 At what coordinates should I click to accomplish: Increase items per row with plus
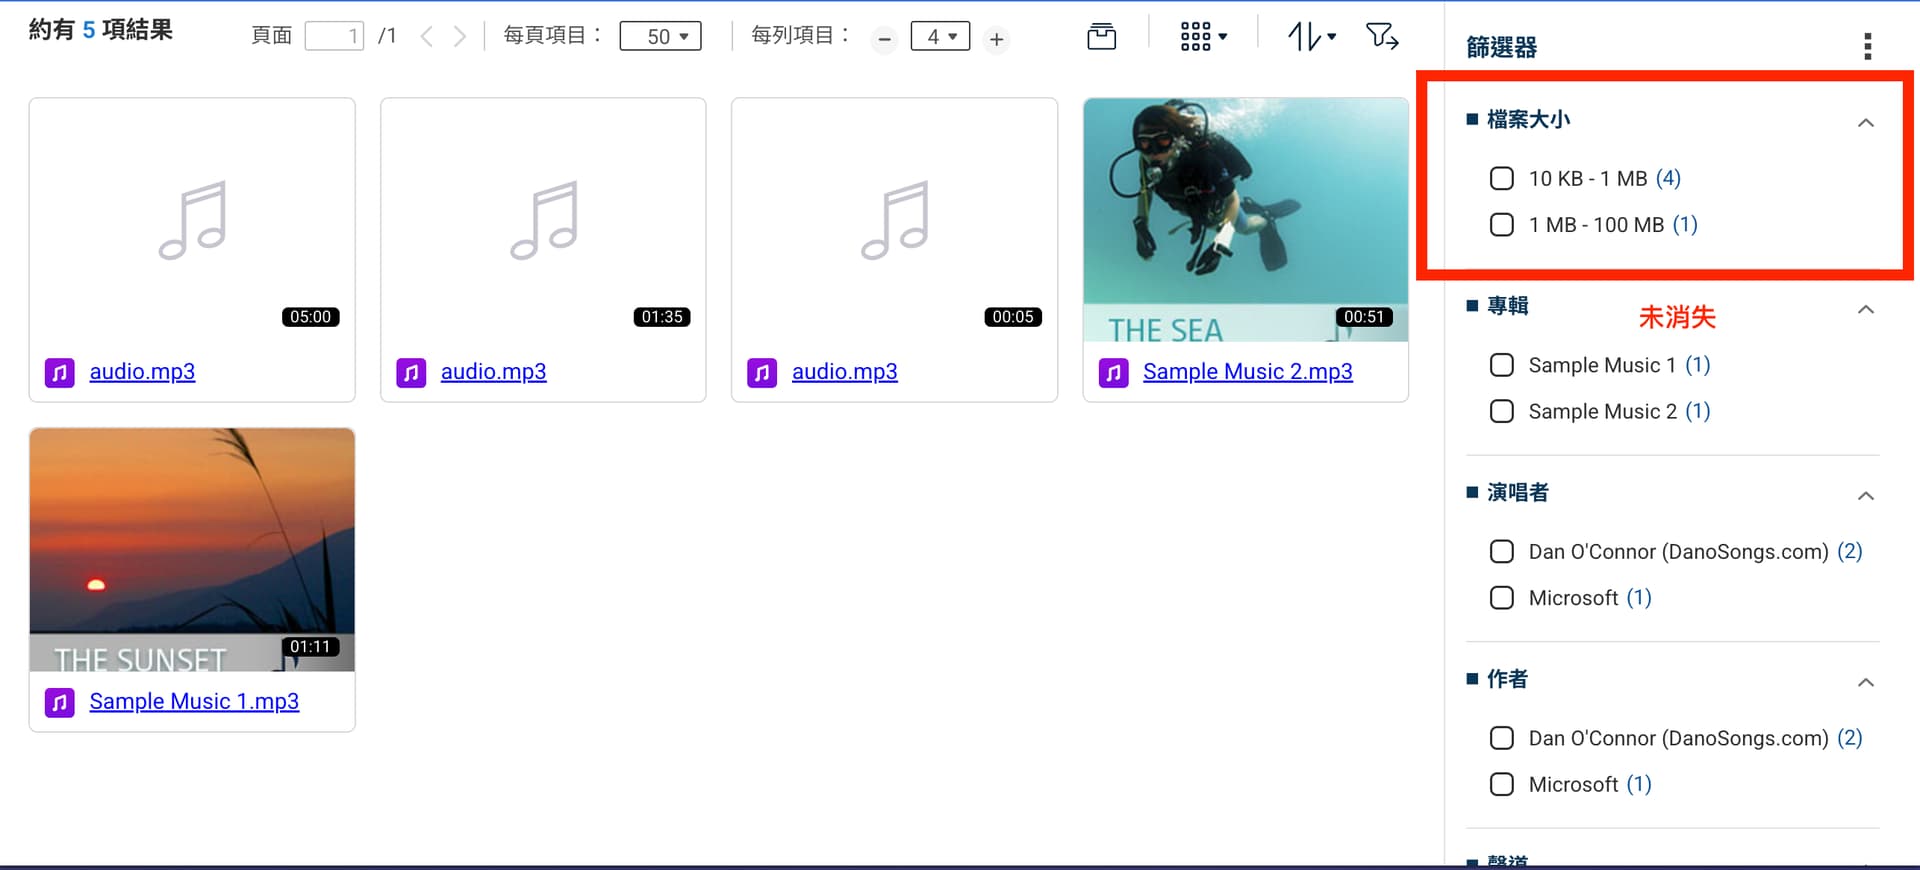point(996,39)
